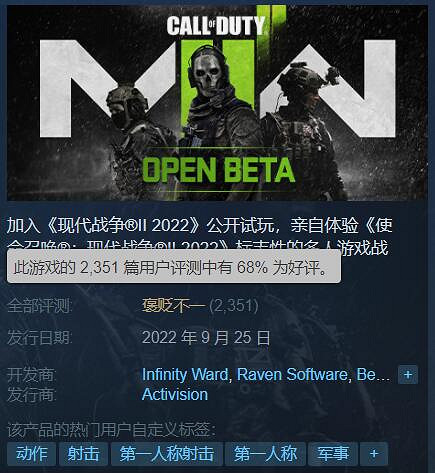Select the 第一人称射击 tag
The width and height of the screenshot is (435, 473).
[x=167, y=454]
